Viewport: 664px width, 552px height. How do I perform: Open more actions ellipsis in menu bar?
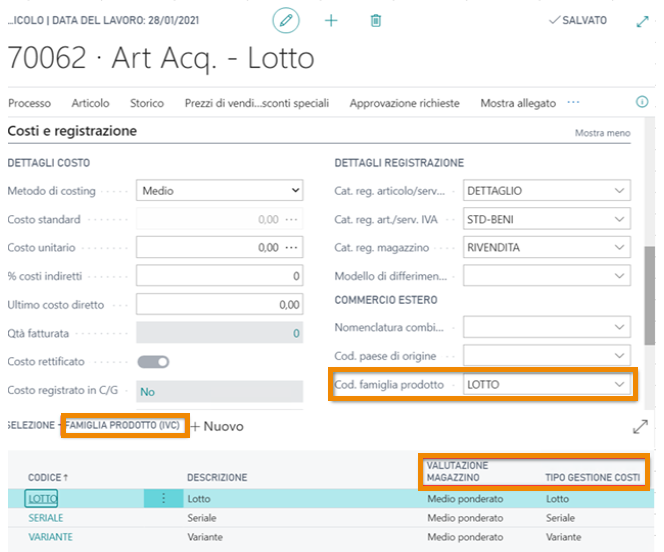573,102
